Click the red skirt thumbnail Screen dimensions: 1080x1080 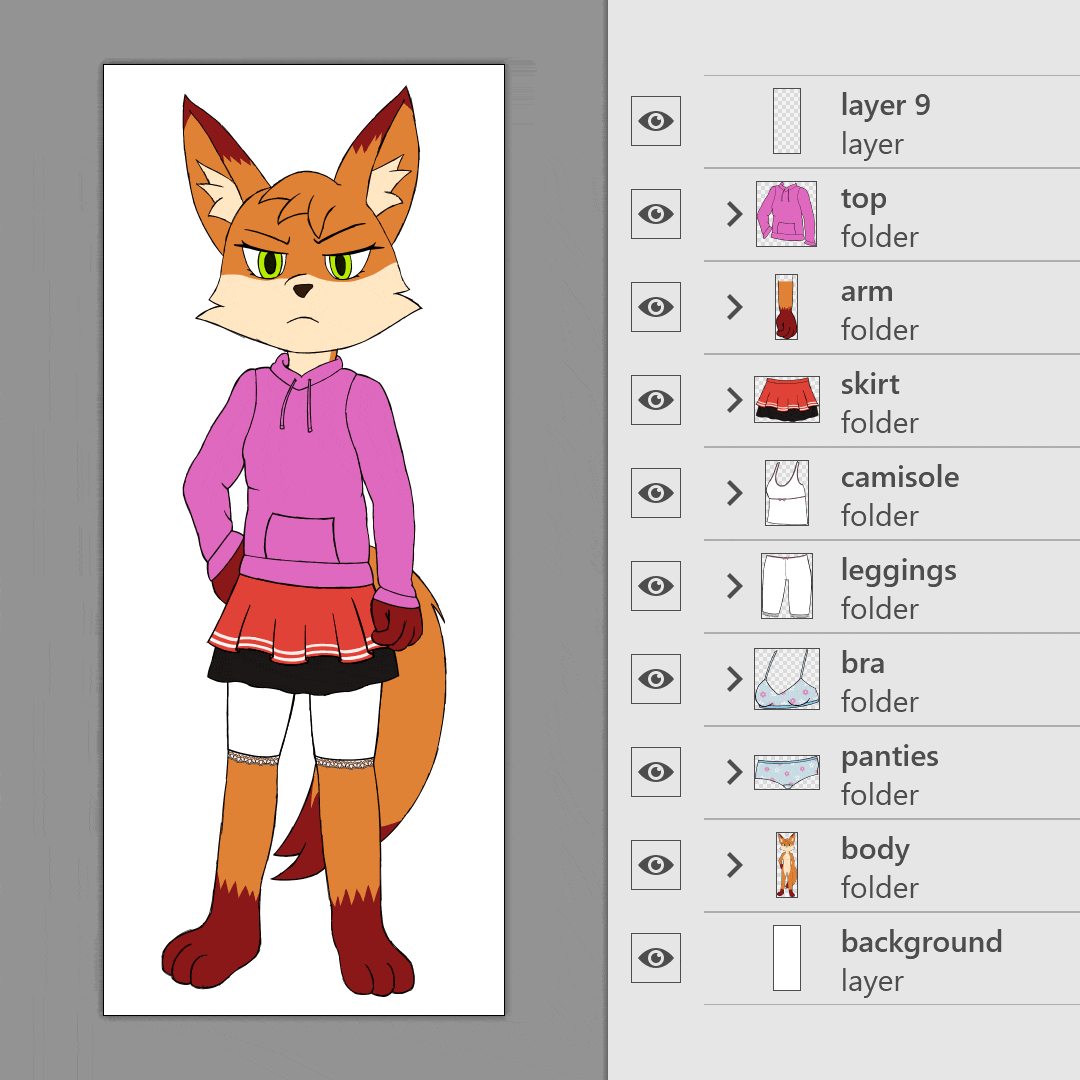pos(787,400)
